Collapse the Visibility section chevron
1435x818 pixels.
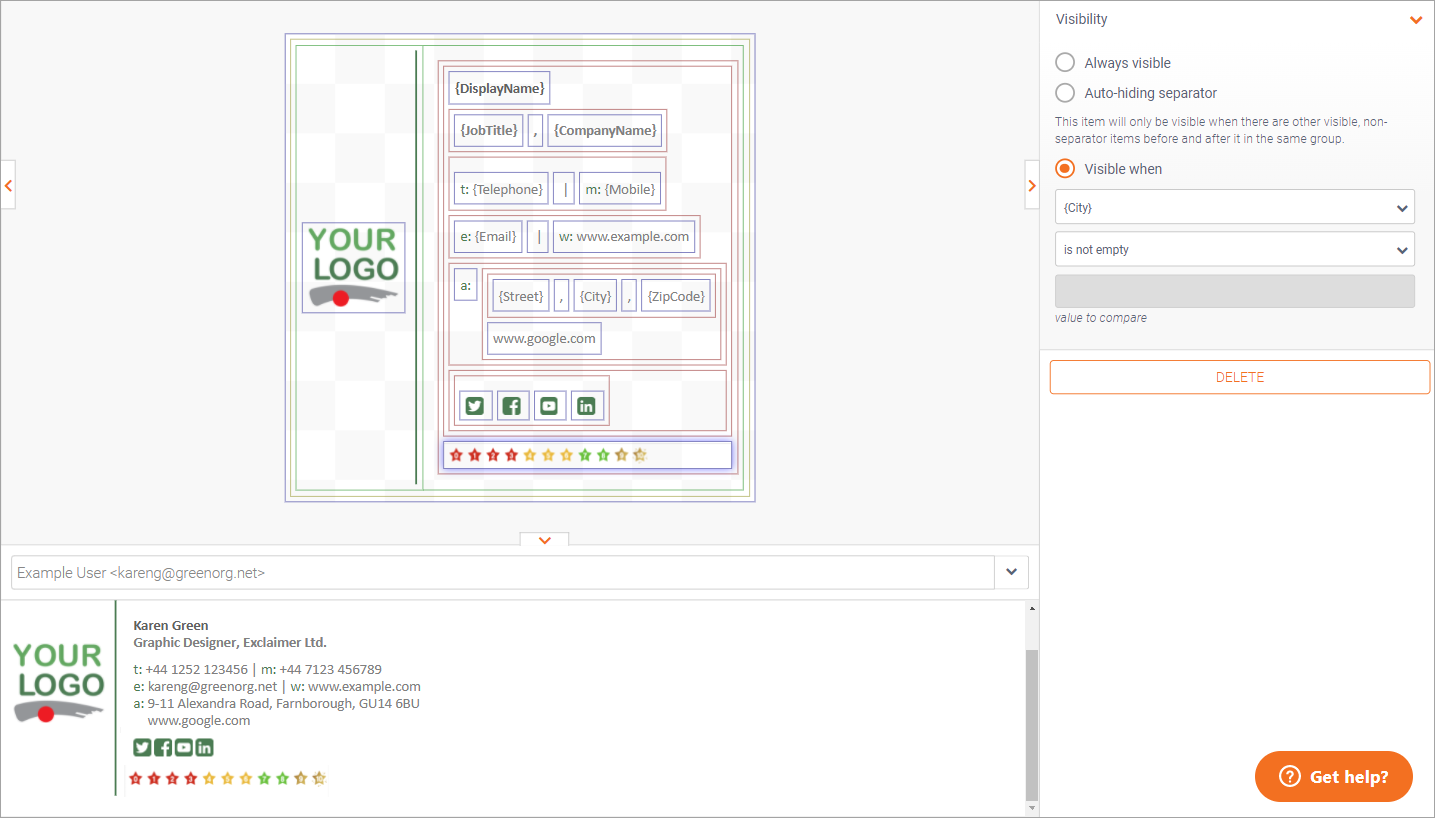pos(1415,20)
